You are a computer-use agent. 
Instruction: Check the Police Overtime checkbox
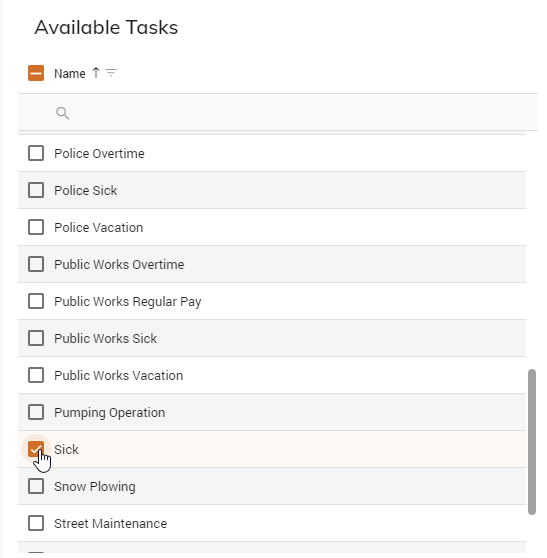click(36, 153)
